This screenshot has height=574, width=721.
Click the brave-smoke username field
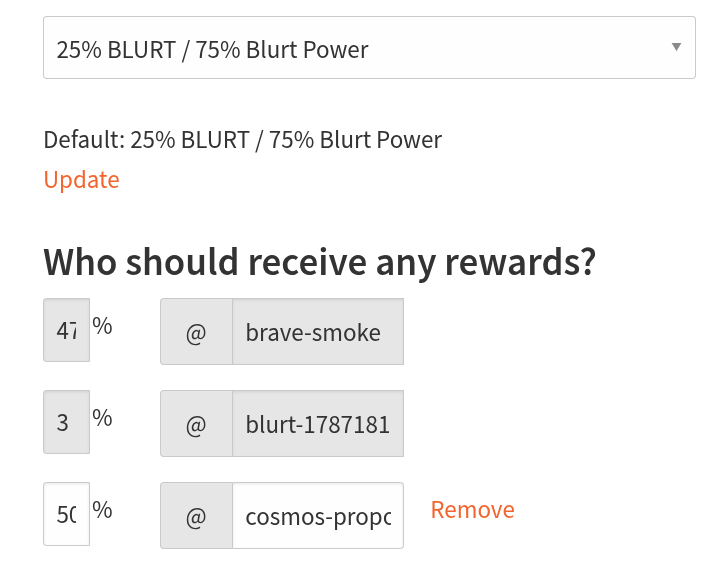[x=317, y=332]
